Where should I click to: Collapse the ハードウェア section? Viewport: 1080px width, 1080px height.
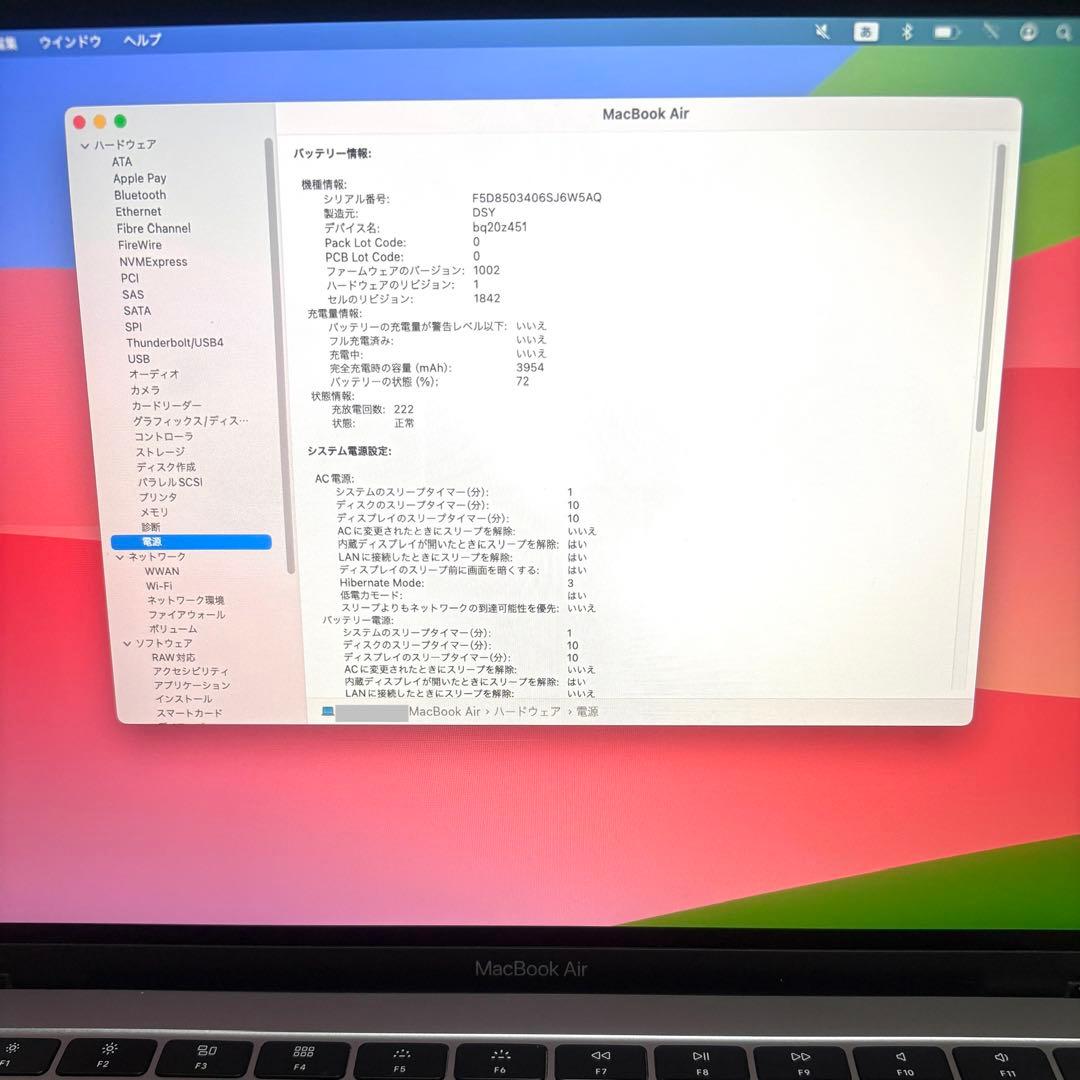point(86,144)
